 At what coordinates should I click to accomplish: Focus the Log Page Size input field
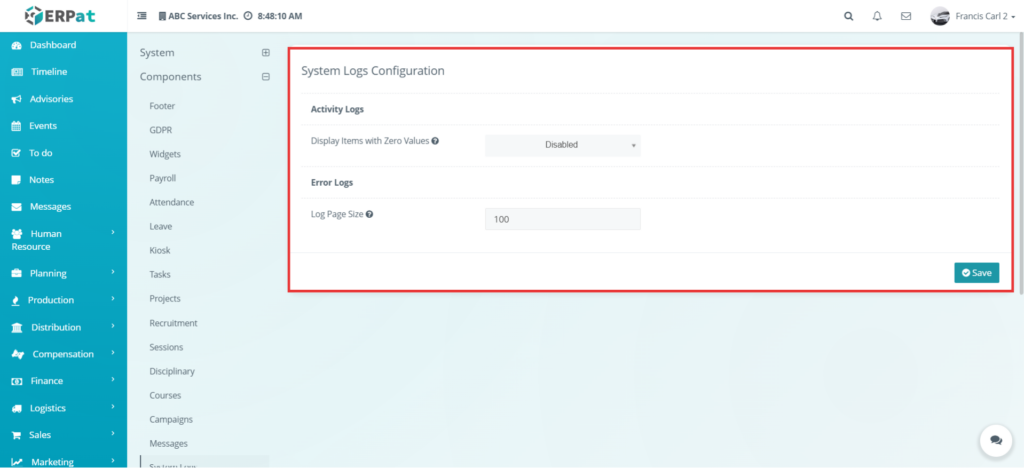coord(563,219)
